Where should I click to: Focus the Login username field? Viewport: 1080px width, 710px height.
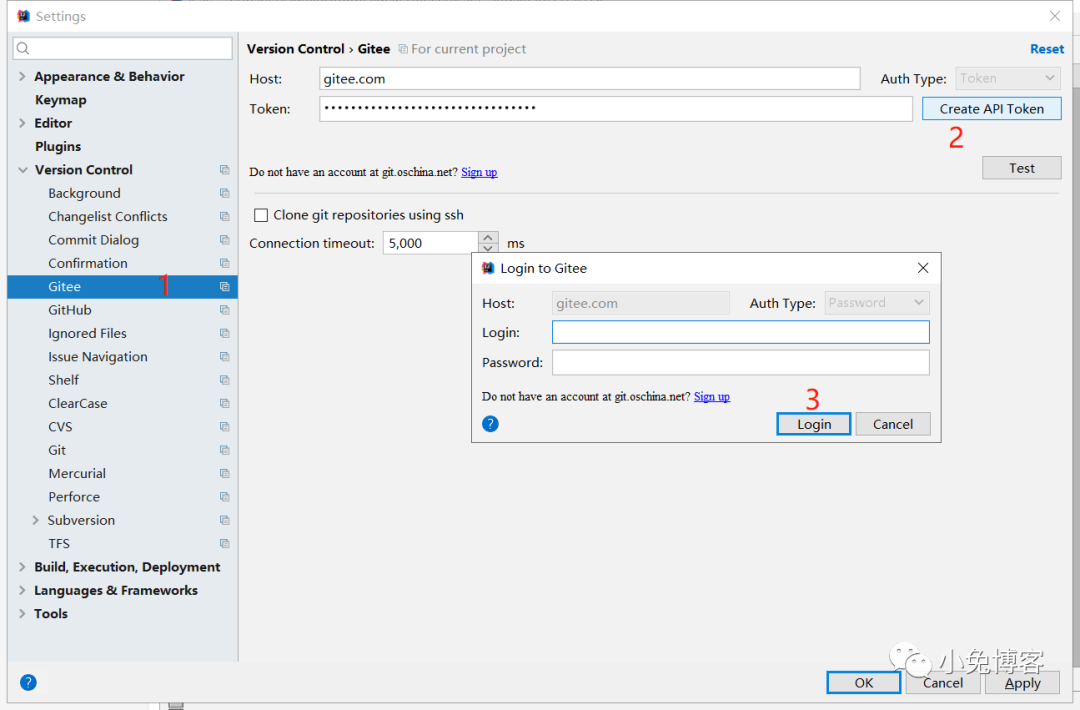740,333
